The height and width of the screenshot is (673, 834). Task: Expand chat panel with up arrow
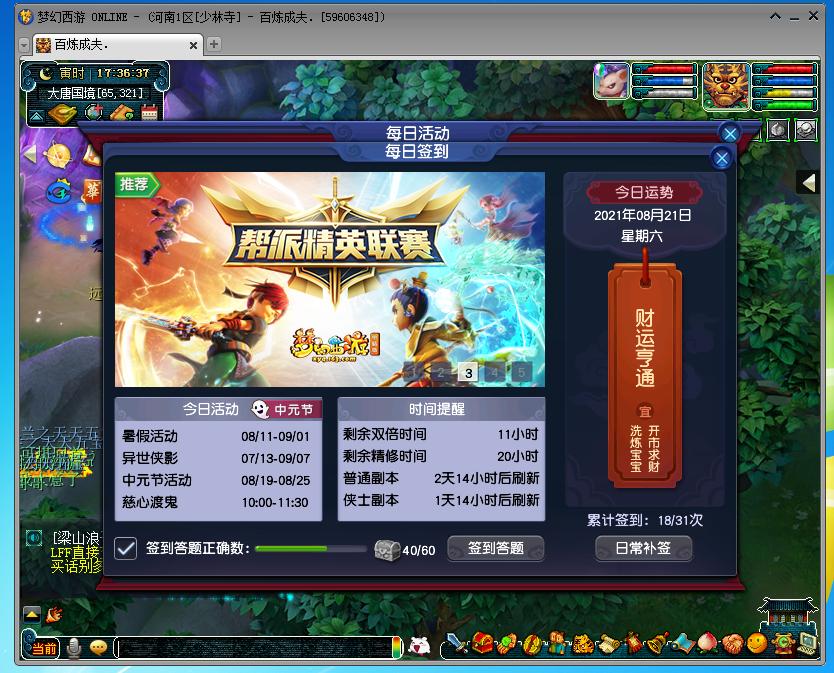[x=32, y=614]
